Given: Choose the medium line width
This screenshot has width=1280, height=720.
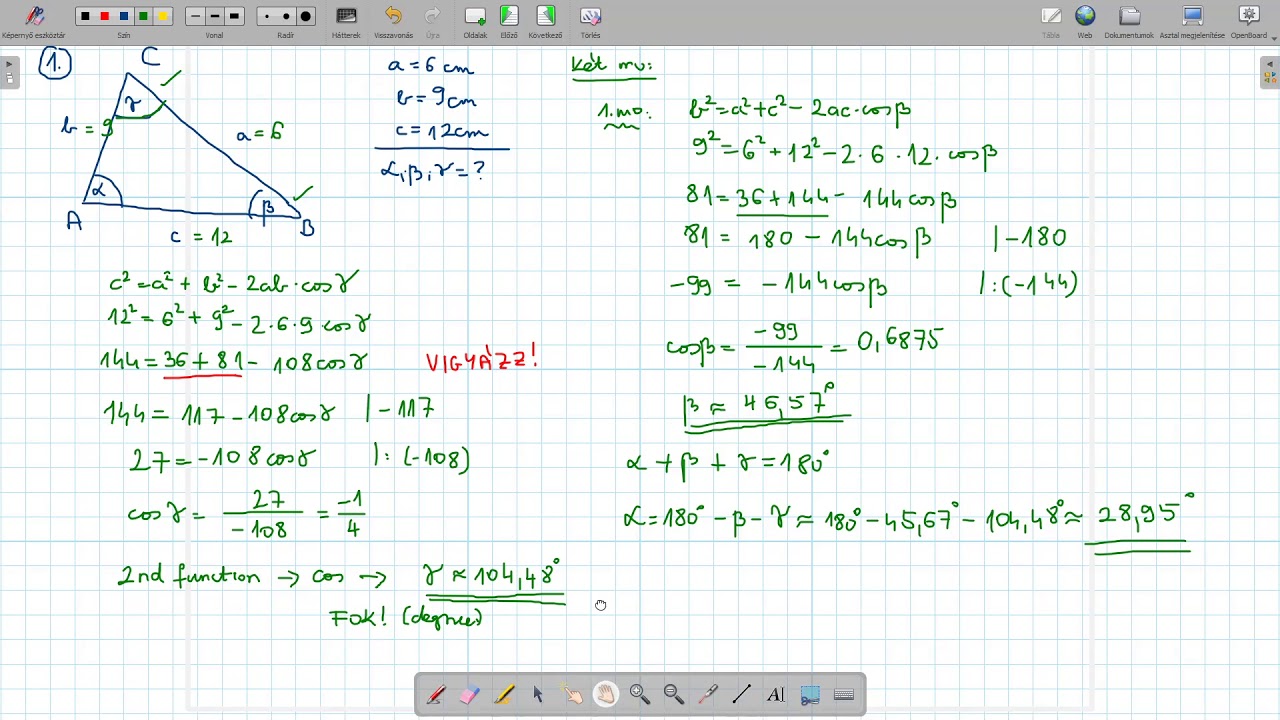Looking at the screenshot, I should point(214,16).
